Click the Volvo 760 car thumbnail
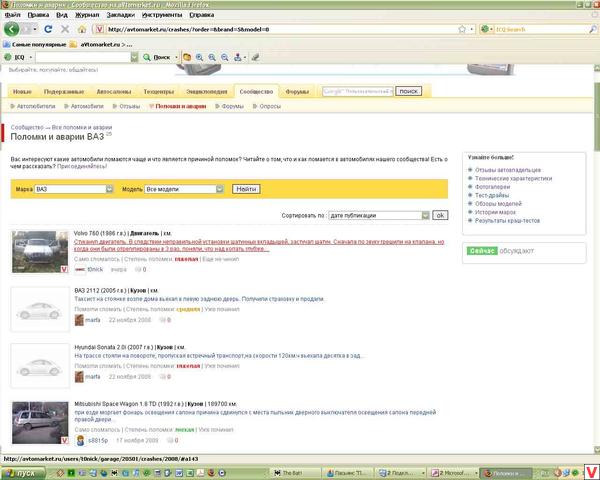This screenshot has height=480, width=600. (40, 251)
